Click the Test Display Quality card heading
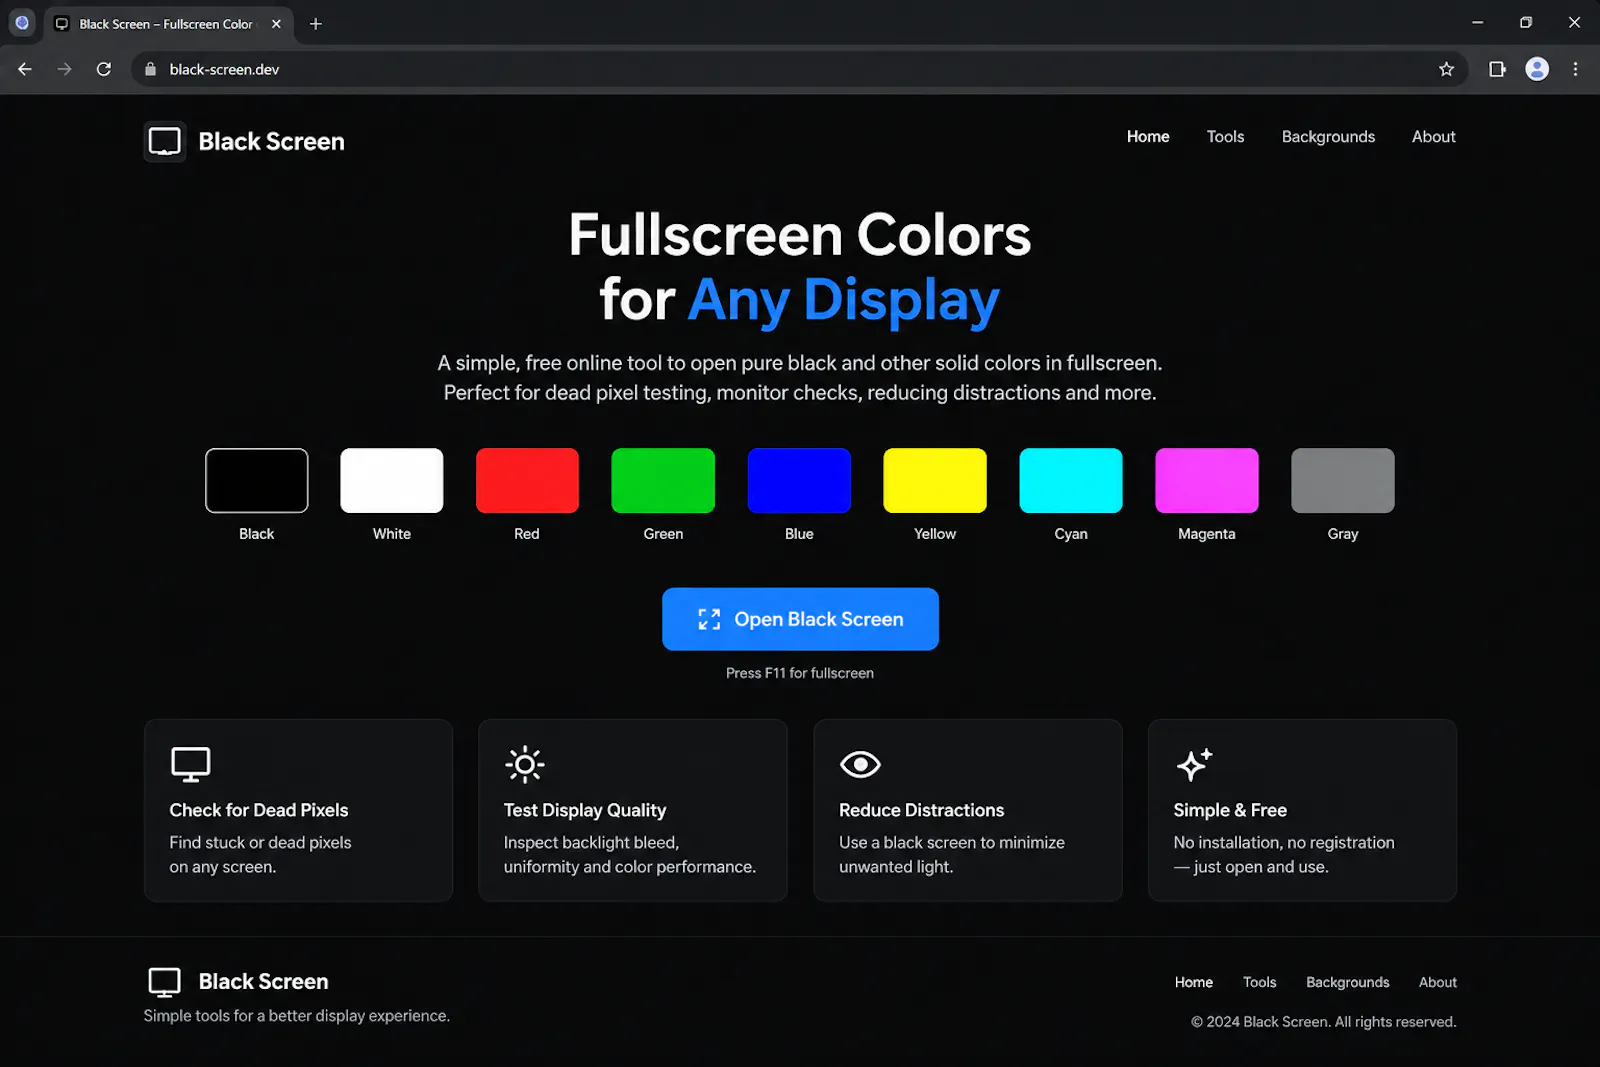 click(585, 810)
